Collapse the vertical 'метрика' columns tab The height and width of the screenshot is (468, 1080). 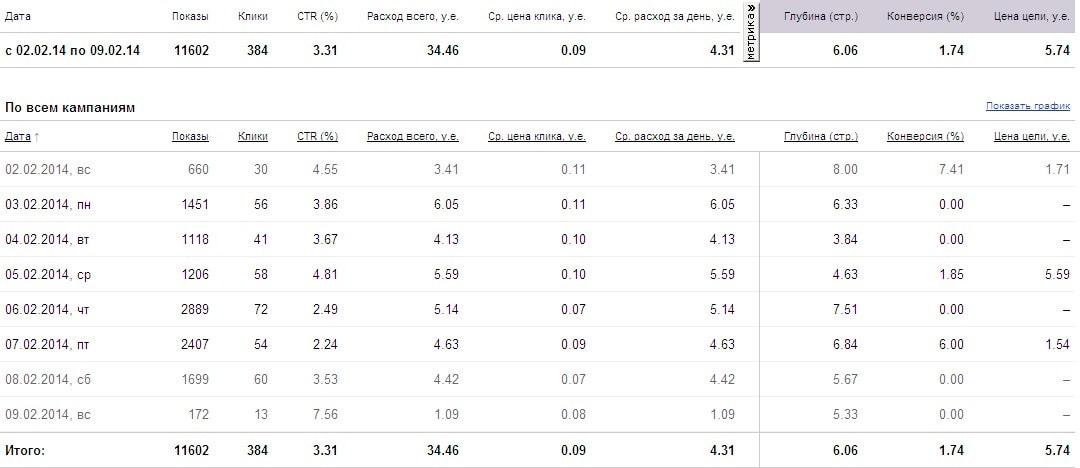pyautogui.click(x=751, y=34)
